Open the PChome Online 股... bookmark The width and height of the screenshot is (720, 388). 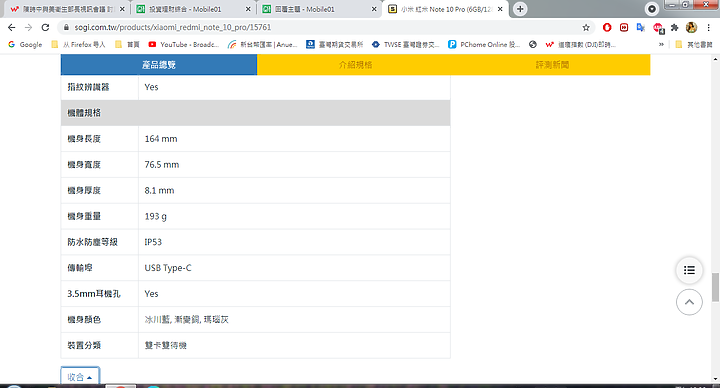tap(484, 45)
